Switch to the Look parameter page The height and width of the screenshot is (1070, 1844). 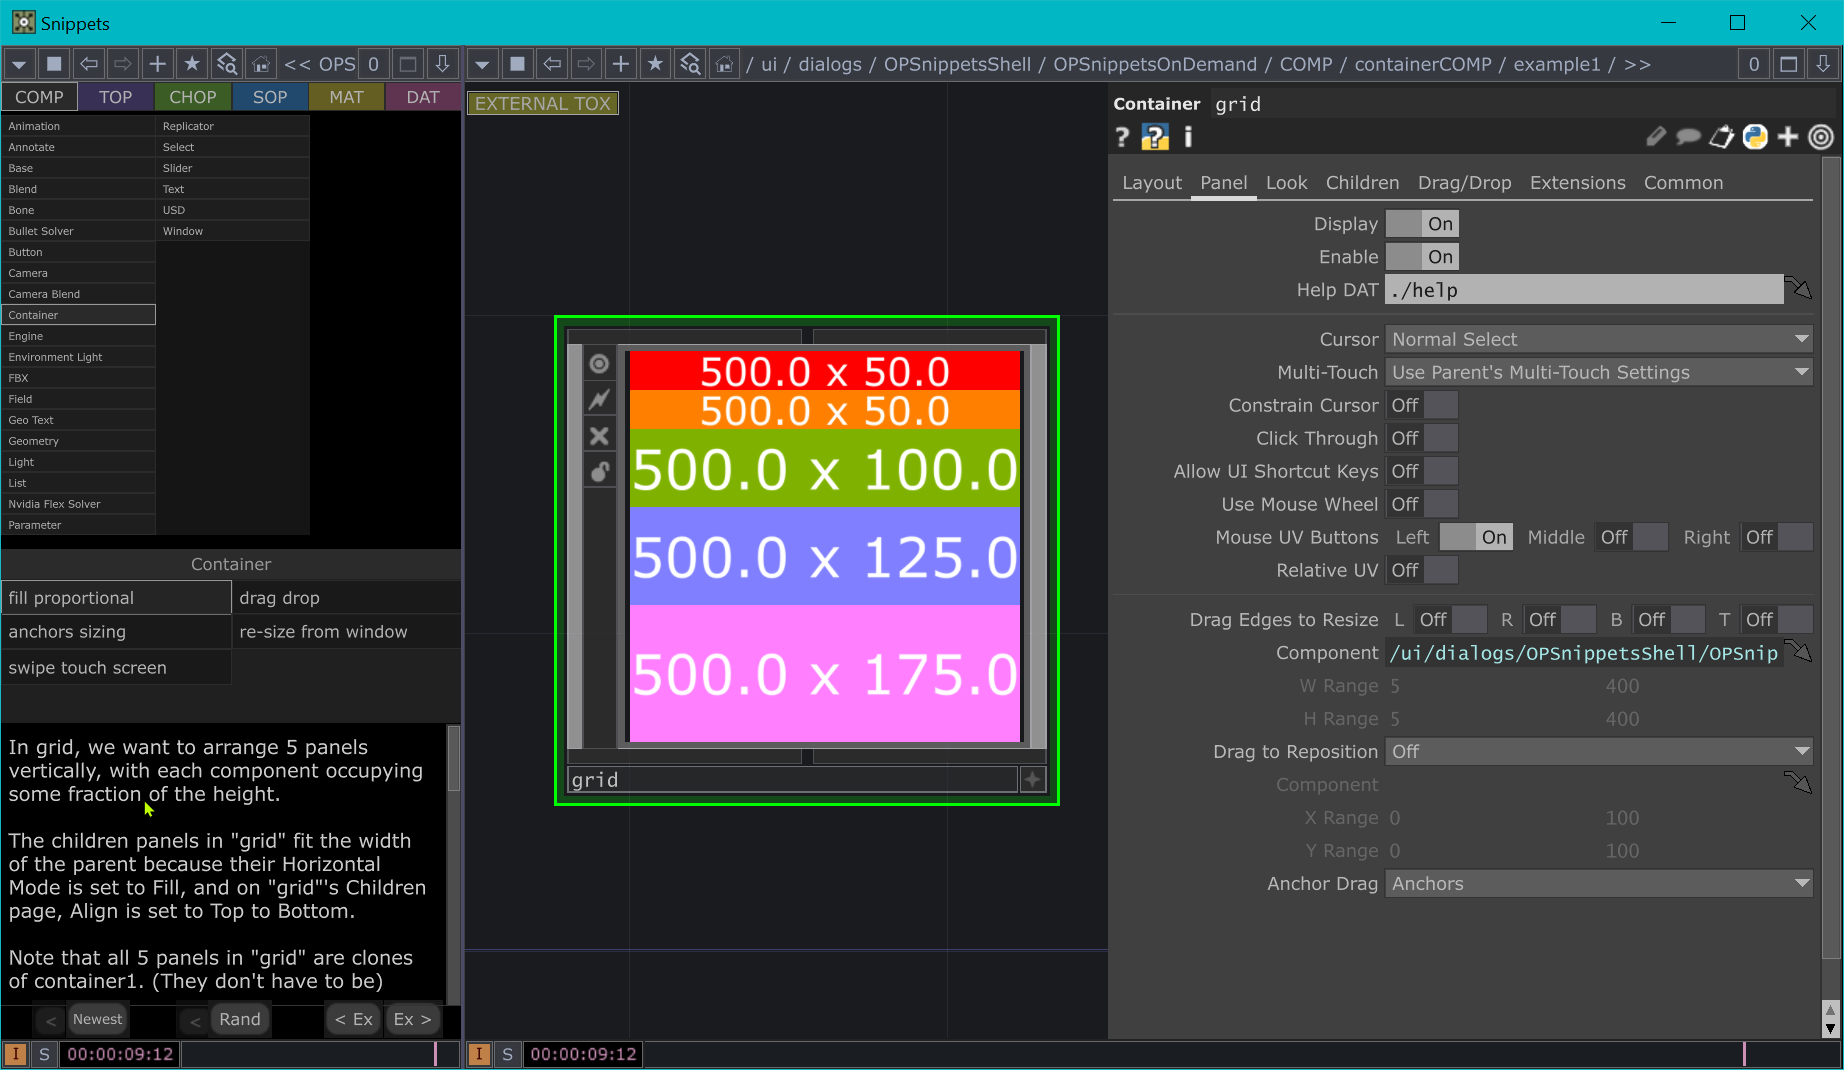1286,183
